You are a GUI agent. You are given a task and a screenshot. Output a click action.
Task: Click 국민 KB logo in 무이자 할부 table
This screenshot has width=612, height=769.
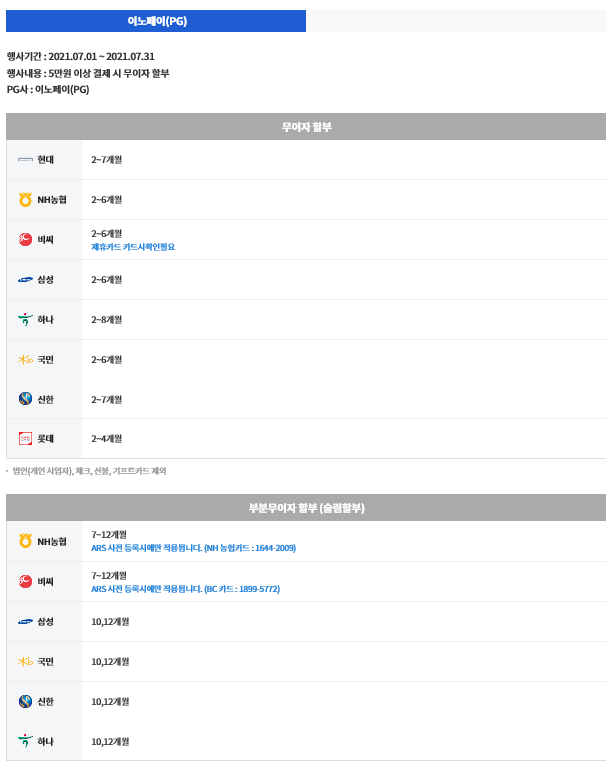(26, 359)
